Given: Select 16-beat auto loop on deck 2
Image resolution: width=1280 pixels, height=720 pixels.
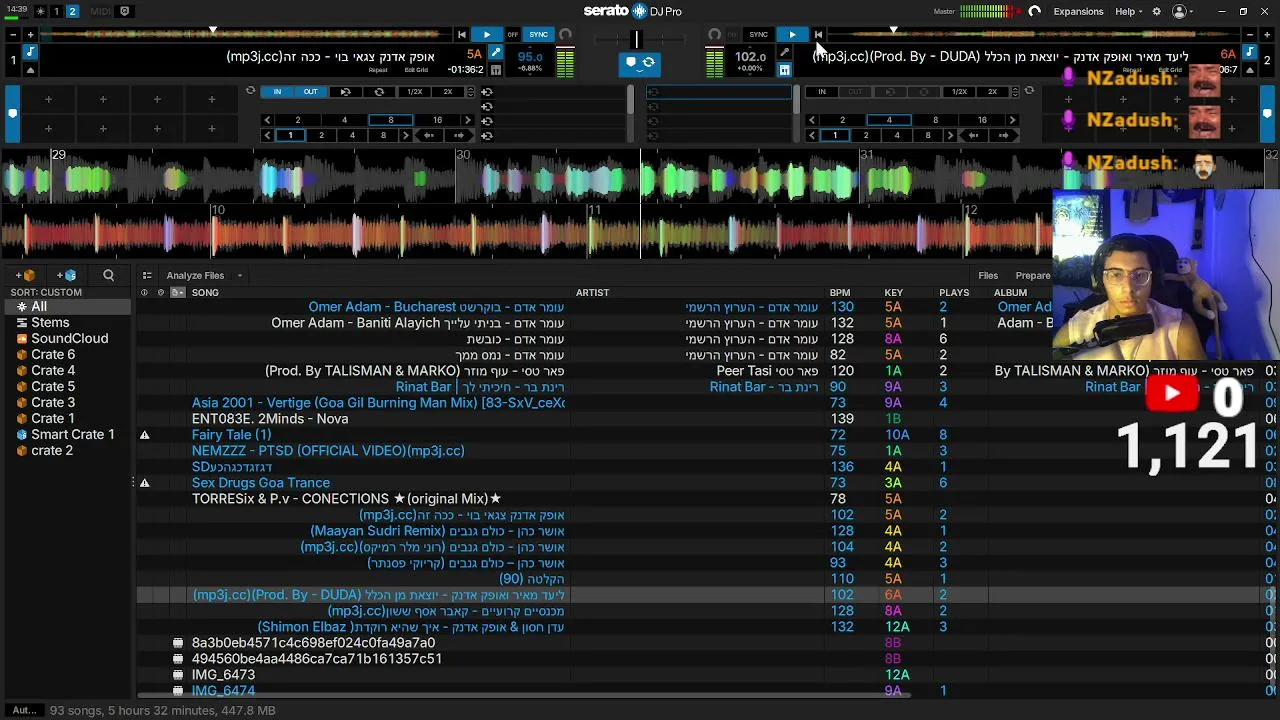Looking at the screenshot, I should coord(982,120).
